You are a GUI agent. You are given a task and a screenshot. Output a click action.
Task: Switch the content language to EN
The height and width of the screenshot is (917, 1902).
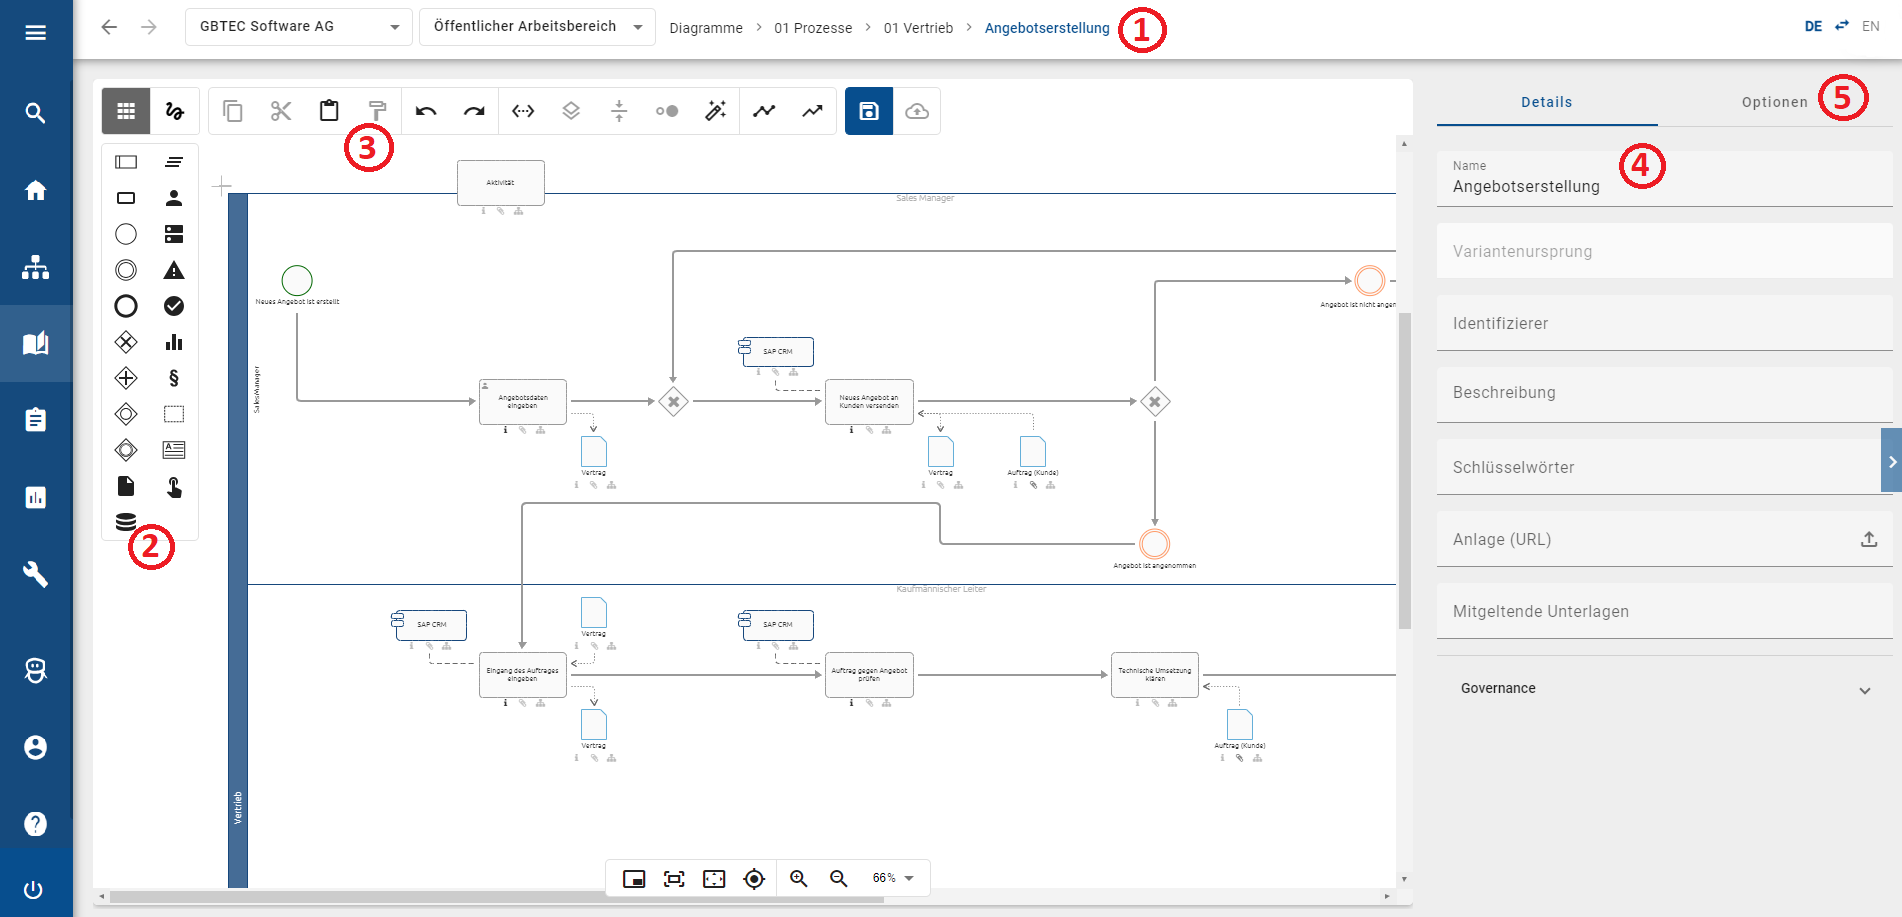click(1870, 27)
